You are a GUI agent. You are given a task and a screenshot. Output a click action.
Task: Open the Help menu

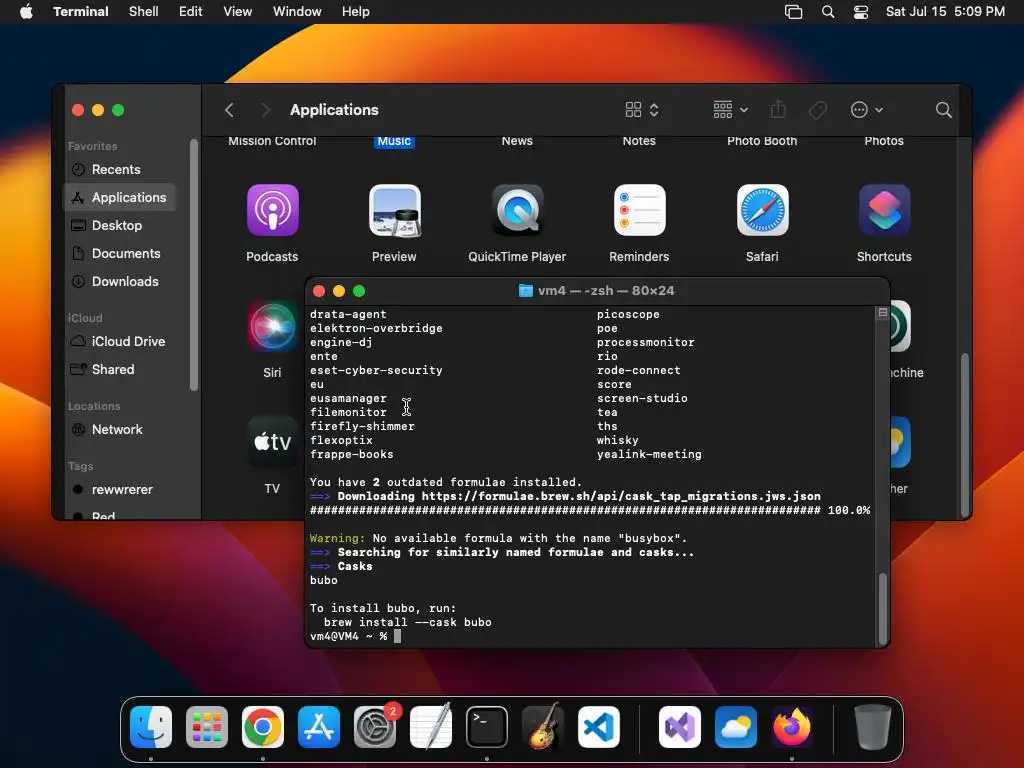coord(356,12)
